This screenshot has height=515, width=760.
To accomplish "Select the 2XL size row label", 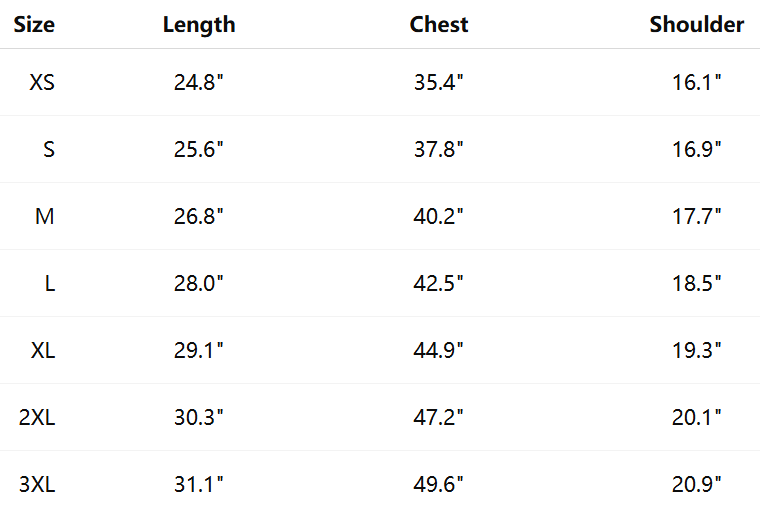I will point(37,417).
